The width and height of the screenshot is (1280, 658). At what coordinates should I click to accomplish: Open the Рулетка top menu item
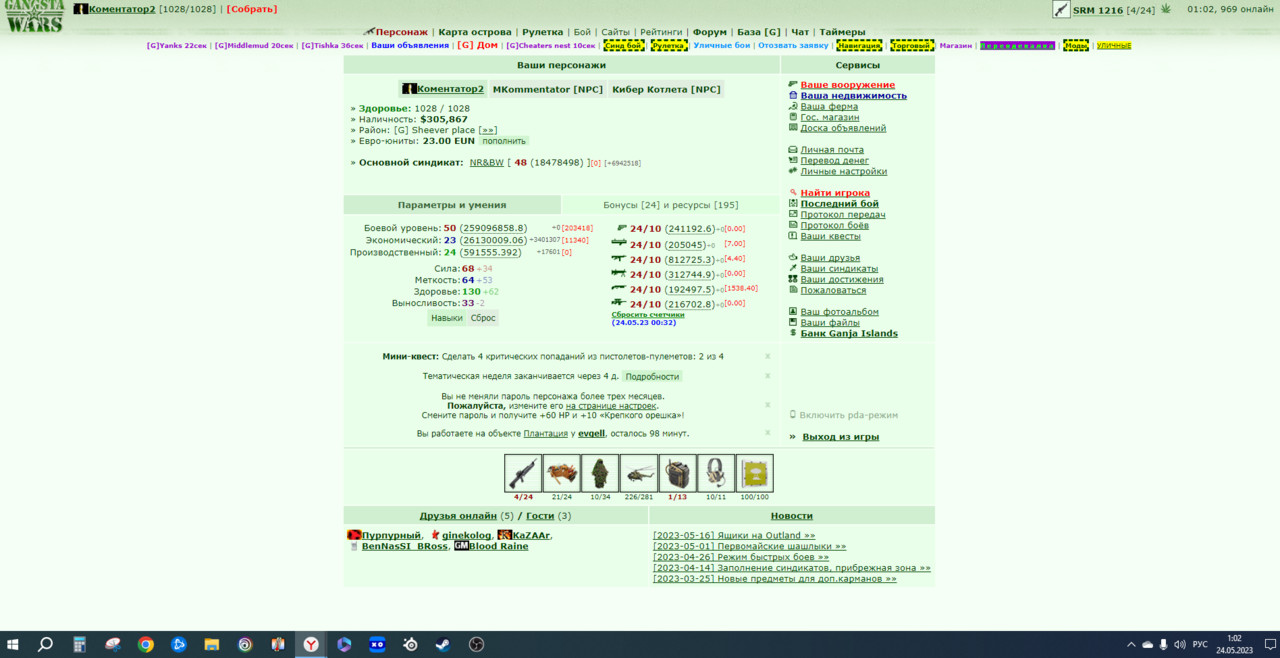tap(543, 32)
